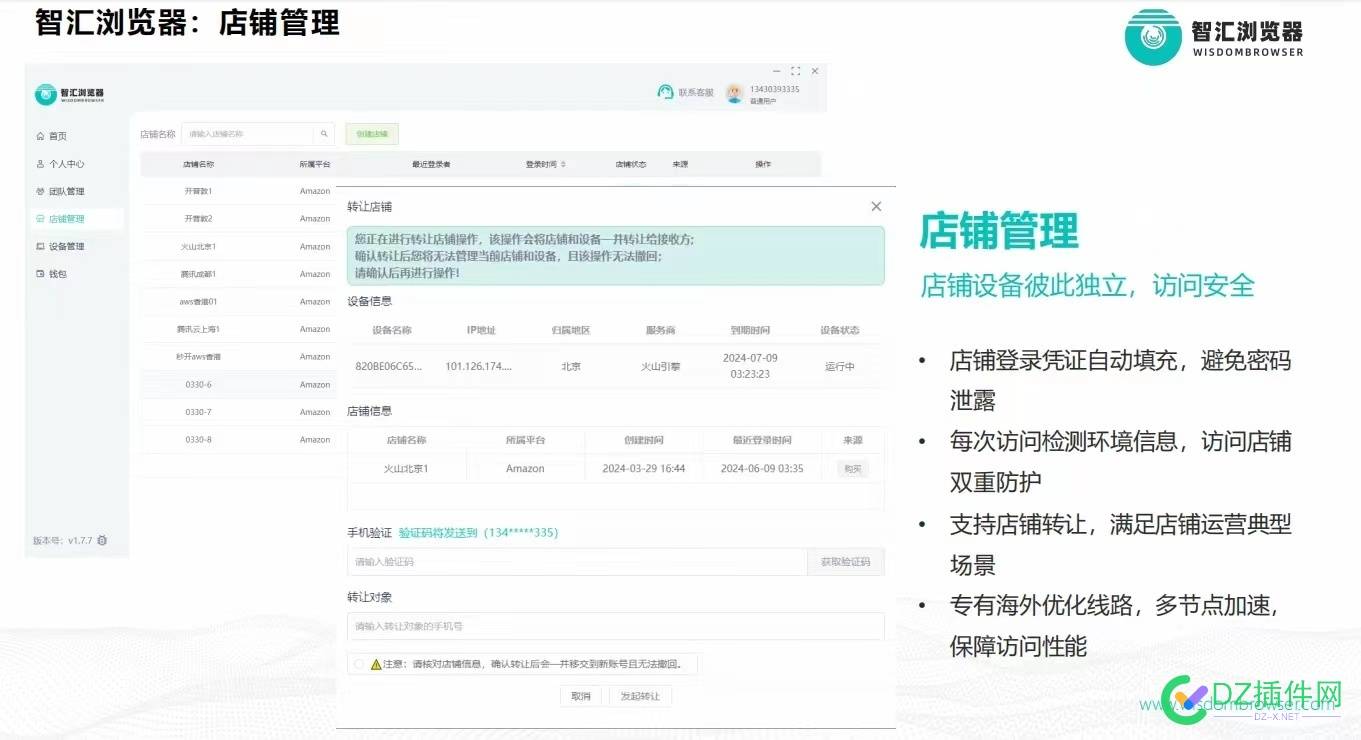Click last login 2024-06-09 03:35 cell
The height and width of the screenshot is (740, 1361).
pos(762,469)
